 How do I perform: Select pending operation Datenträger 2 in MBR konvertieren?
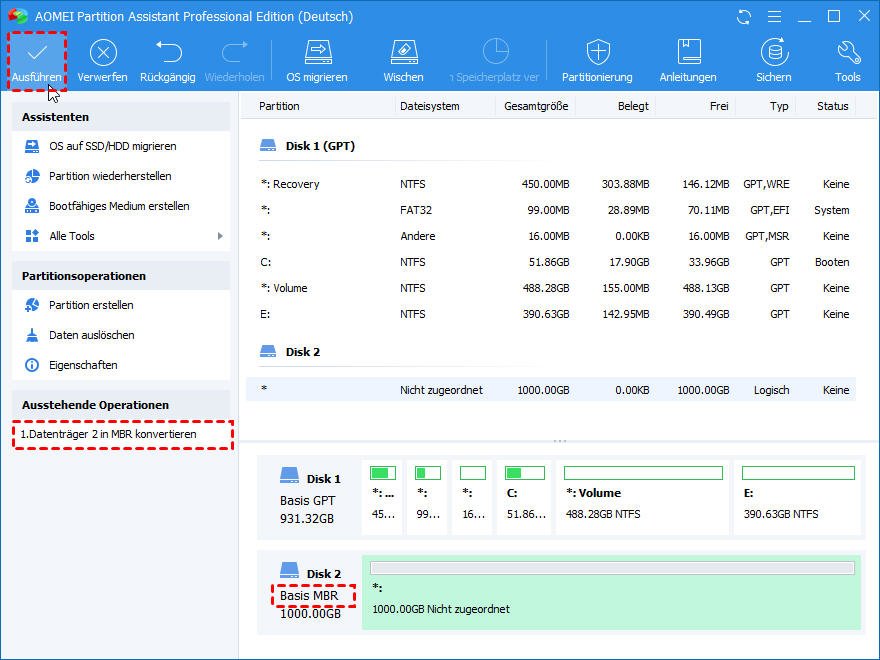109,435
